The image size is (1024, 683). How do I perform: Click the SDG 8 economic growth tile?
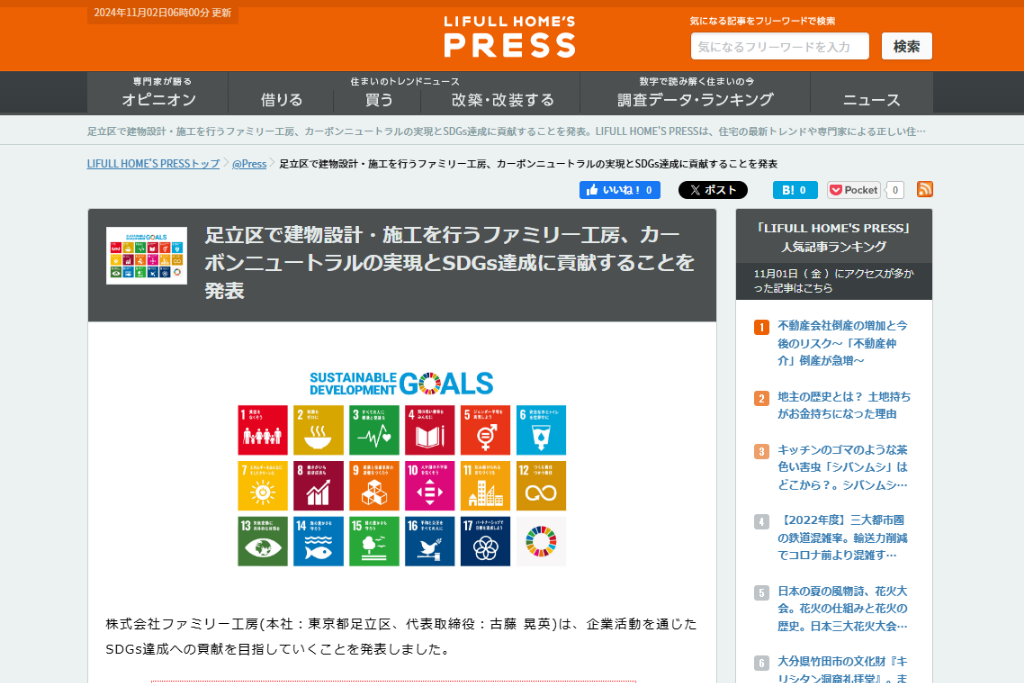[x=318, y=486]
